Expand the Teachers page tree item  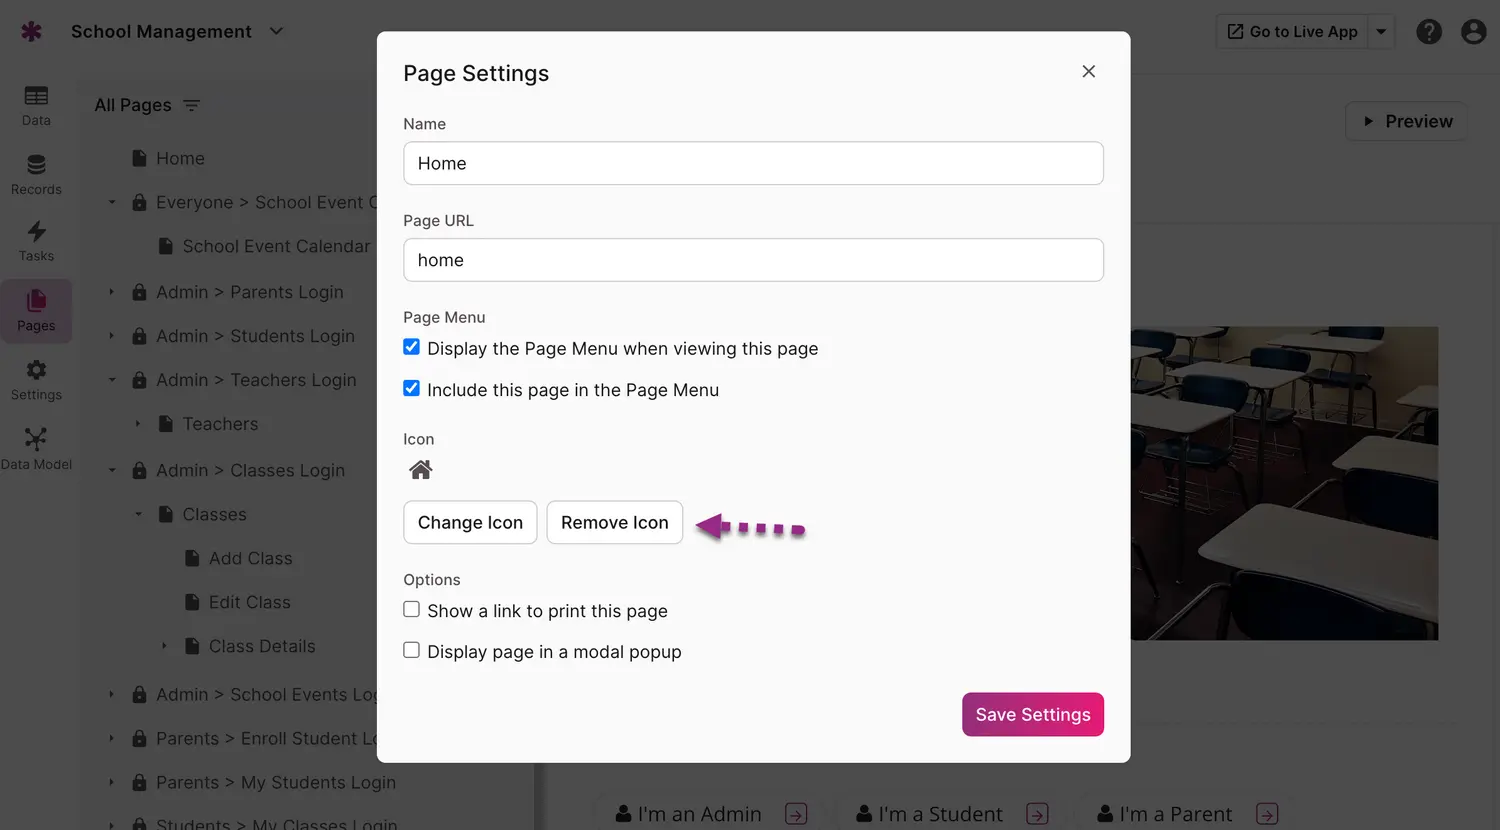139,424
